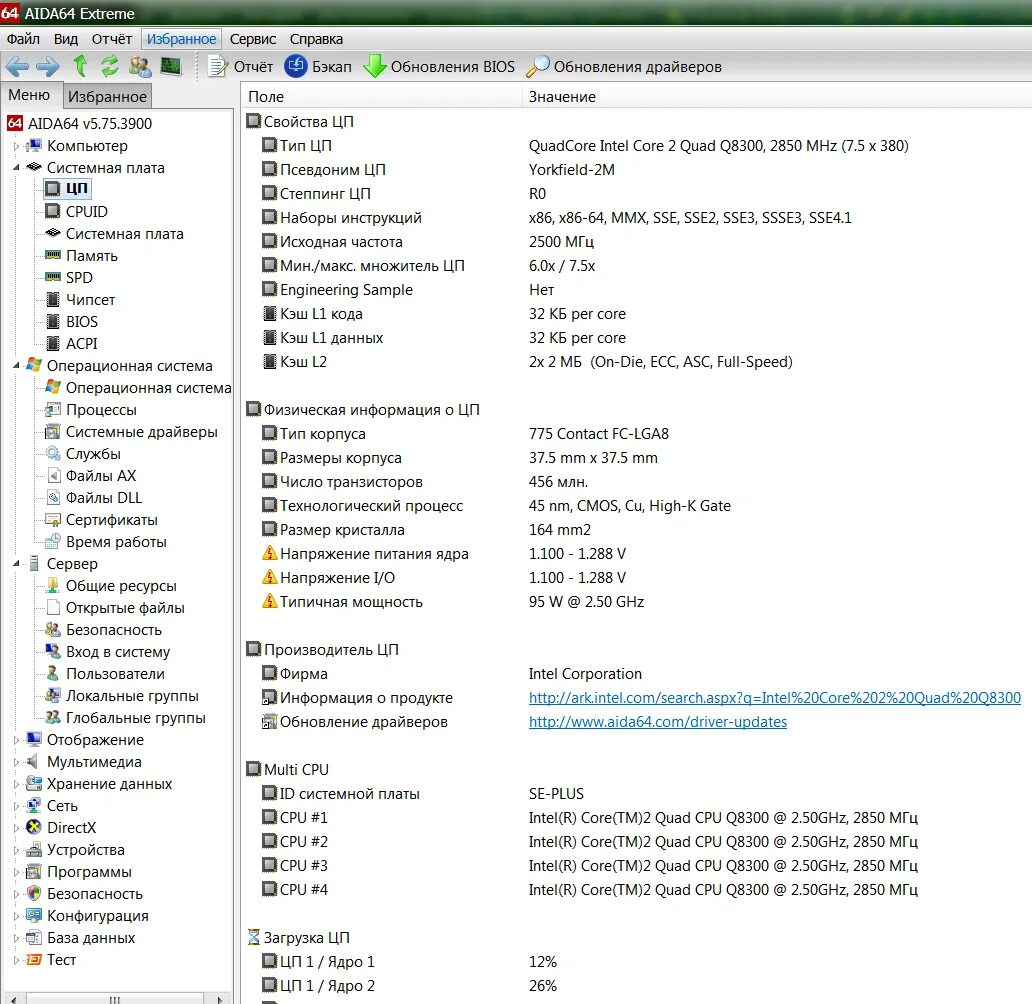The image size is (1032, 1004).
Task: Click the Напряжение питания ядра warning icon
Action: 270,553
